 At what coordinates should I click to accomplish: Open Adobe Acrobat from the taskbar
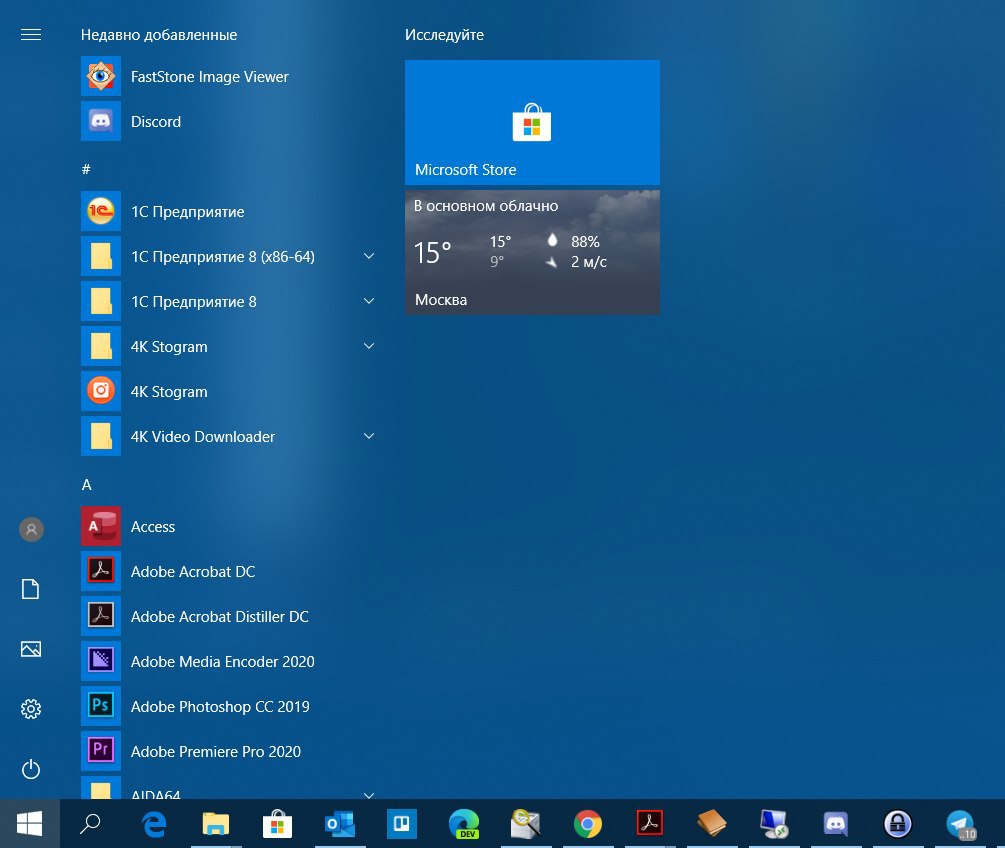point(649,824)
